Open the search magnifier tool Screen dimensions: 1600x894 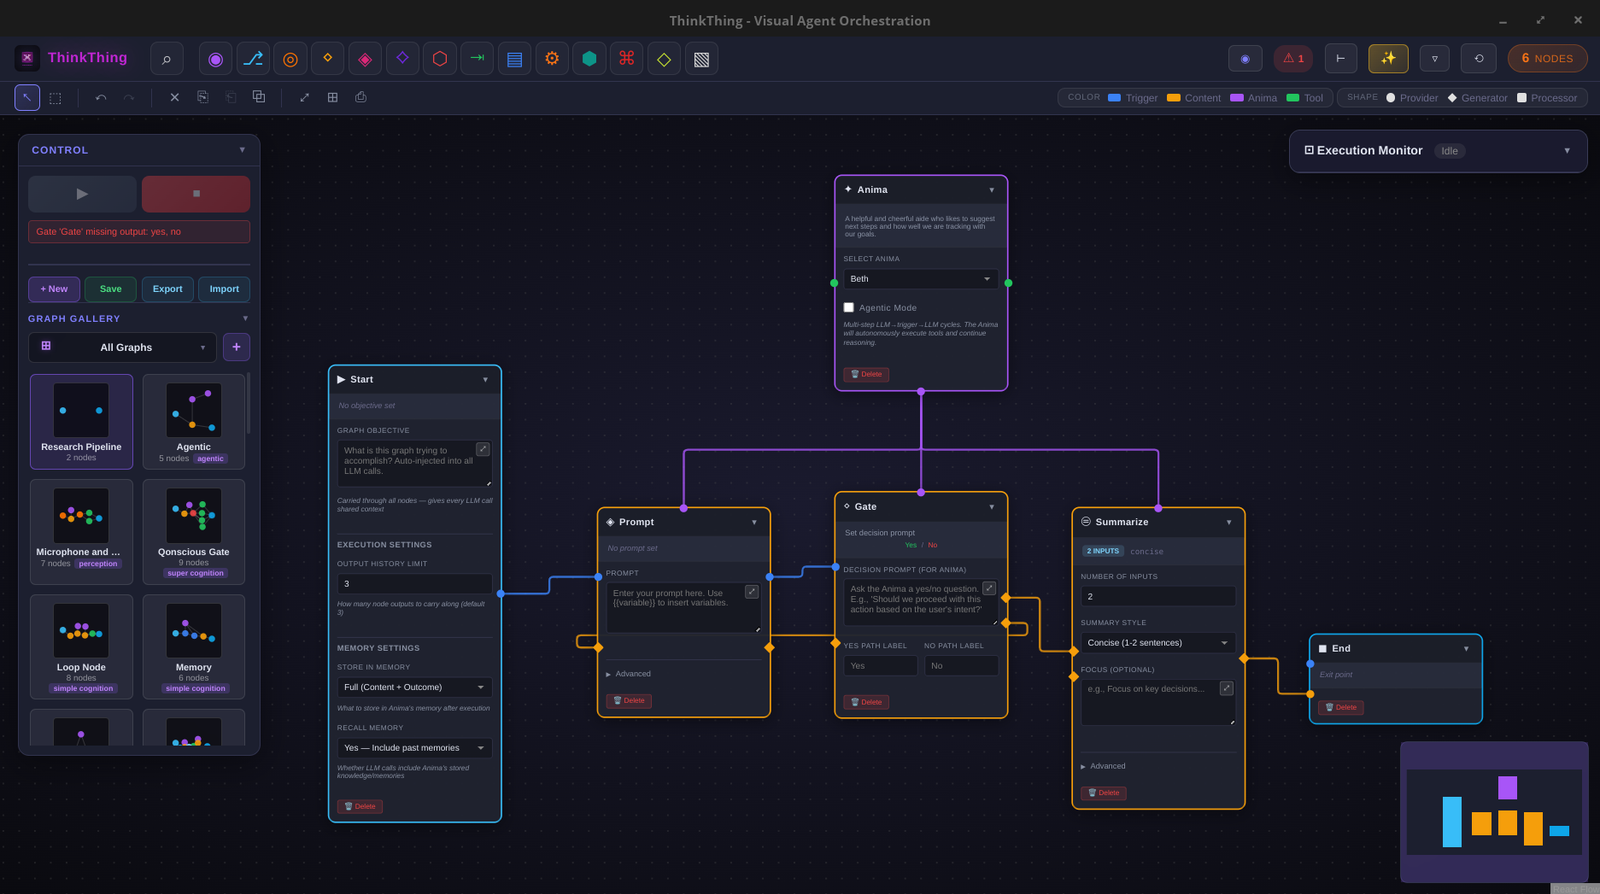pyautogui.click(x=167, y=59)
